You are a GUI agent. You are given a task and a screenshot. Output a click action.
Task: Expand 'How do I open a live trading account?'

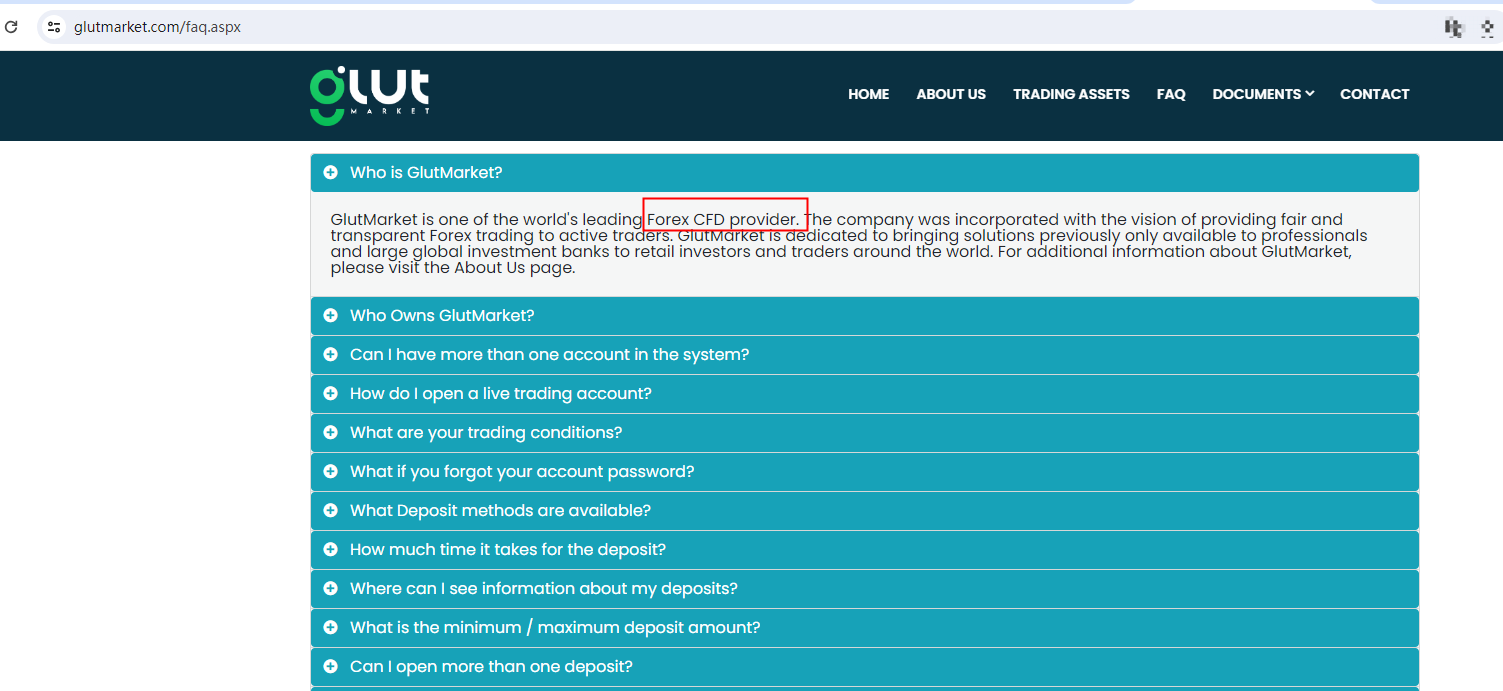pos(865,394)
